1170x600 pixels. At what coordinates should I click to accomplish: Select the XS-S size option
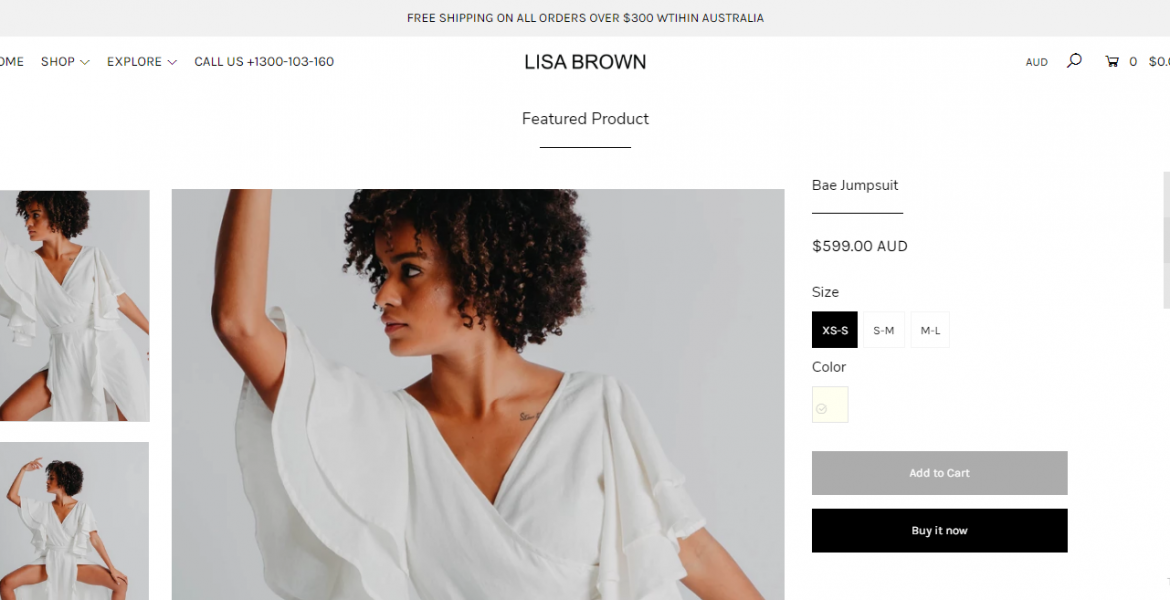point(834,329)
